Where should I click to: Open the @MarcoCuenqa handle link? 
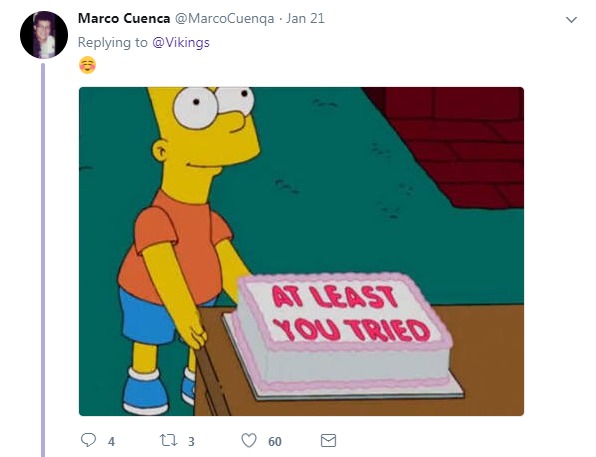pyautogui.click(x=224, y=19)
